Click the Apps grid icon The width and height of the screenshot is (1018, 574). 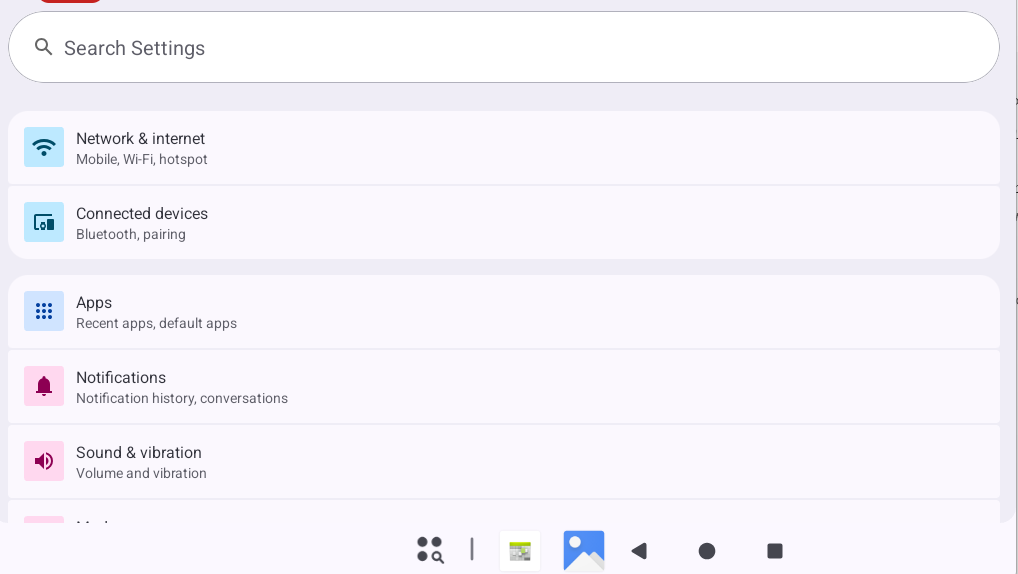click(x=44, y=311)
